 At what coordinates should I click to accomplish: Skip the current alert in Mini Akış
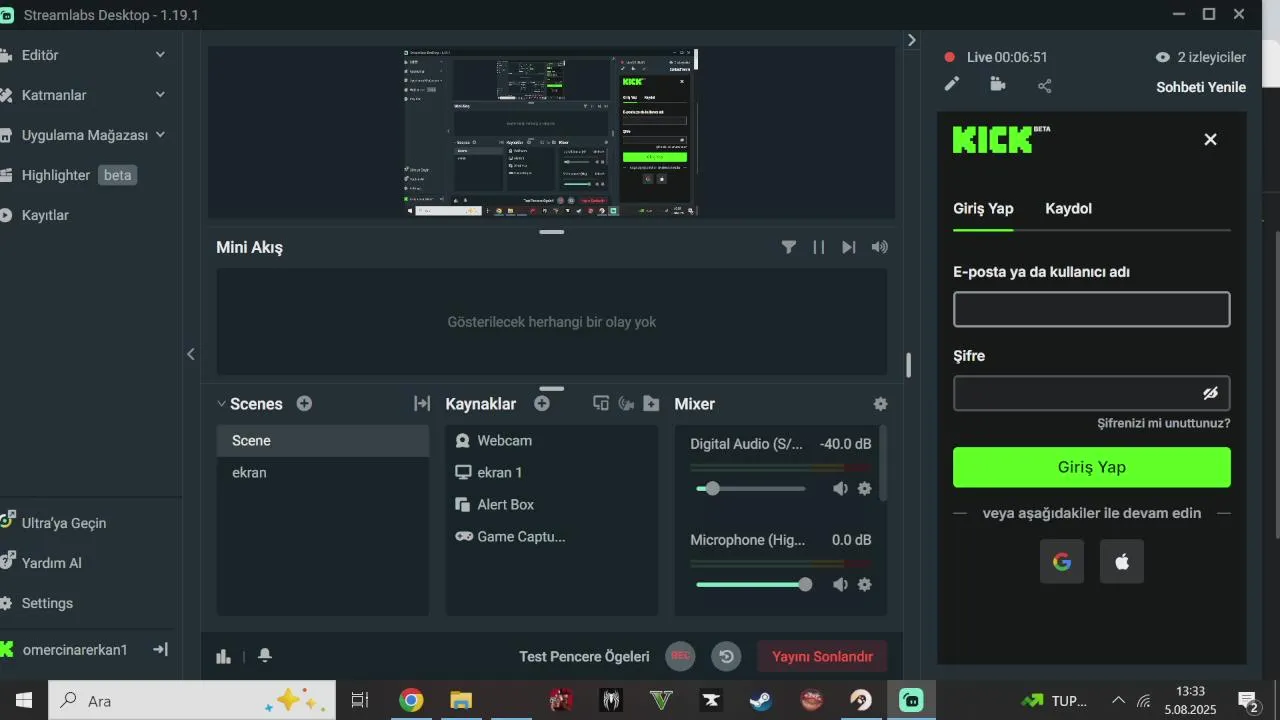tap(849, 247)
